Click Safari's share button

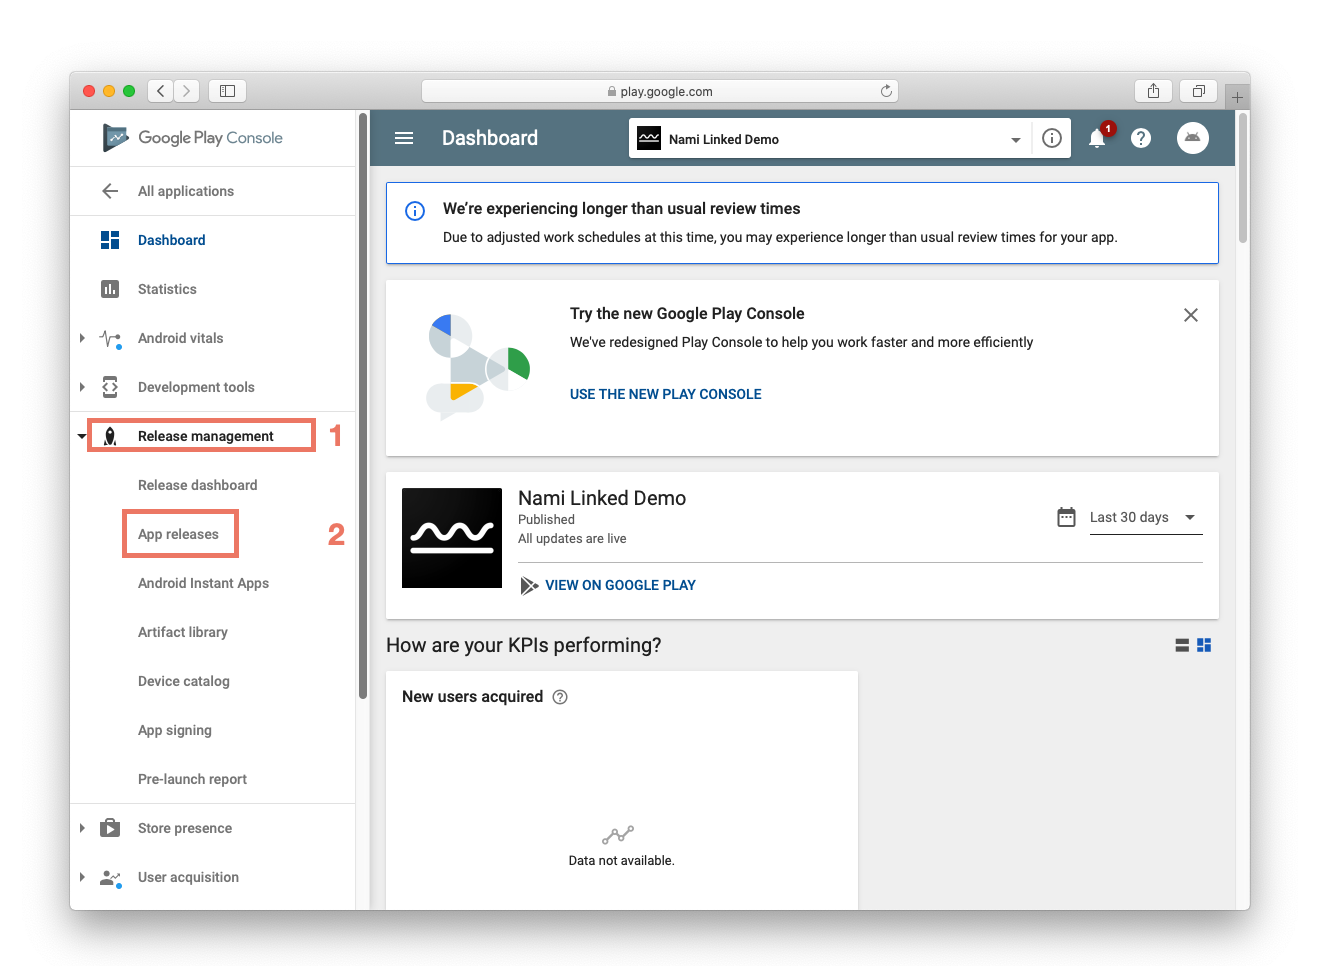[1153, 91]
